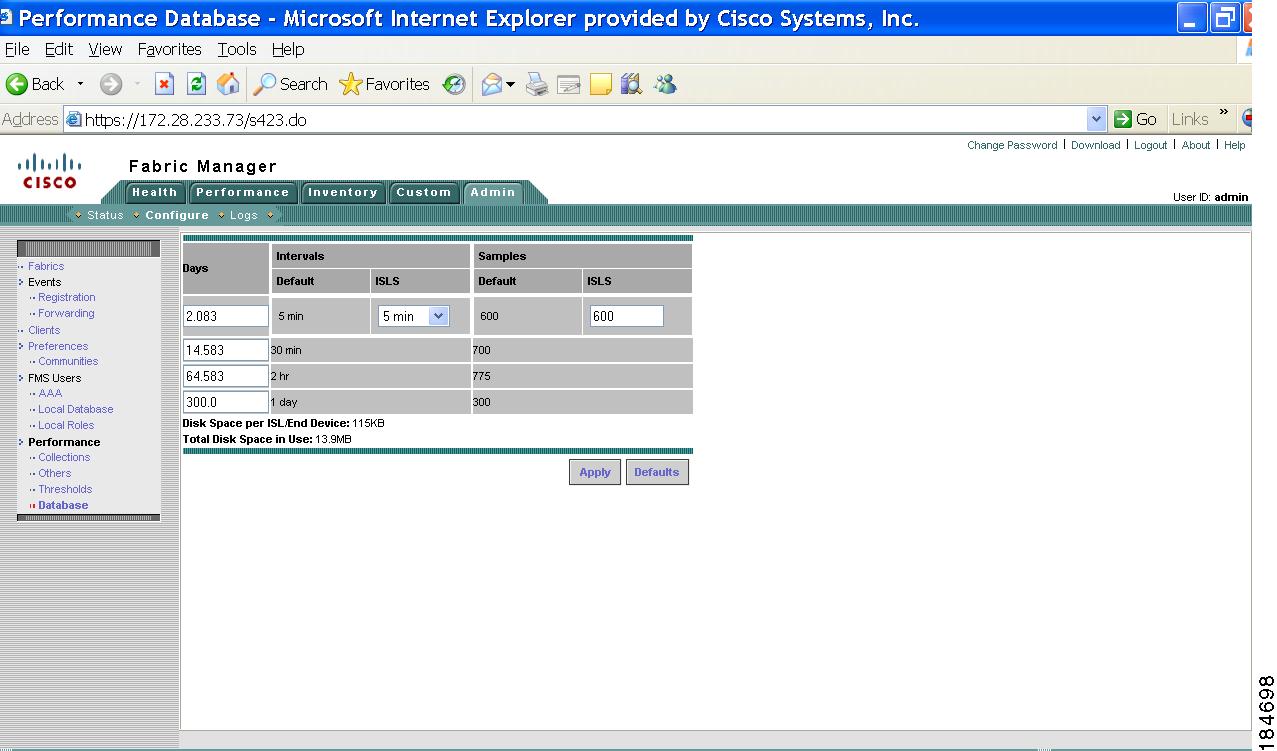Viewport: 1277px width, 751px height.
Task: Open Communities in the sidebar
Action: coord(68,361)
